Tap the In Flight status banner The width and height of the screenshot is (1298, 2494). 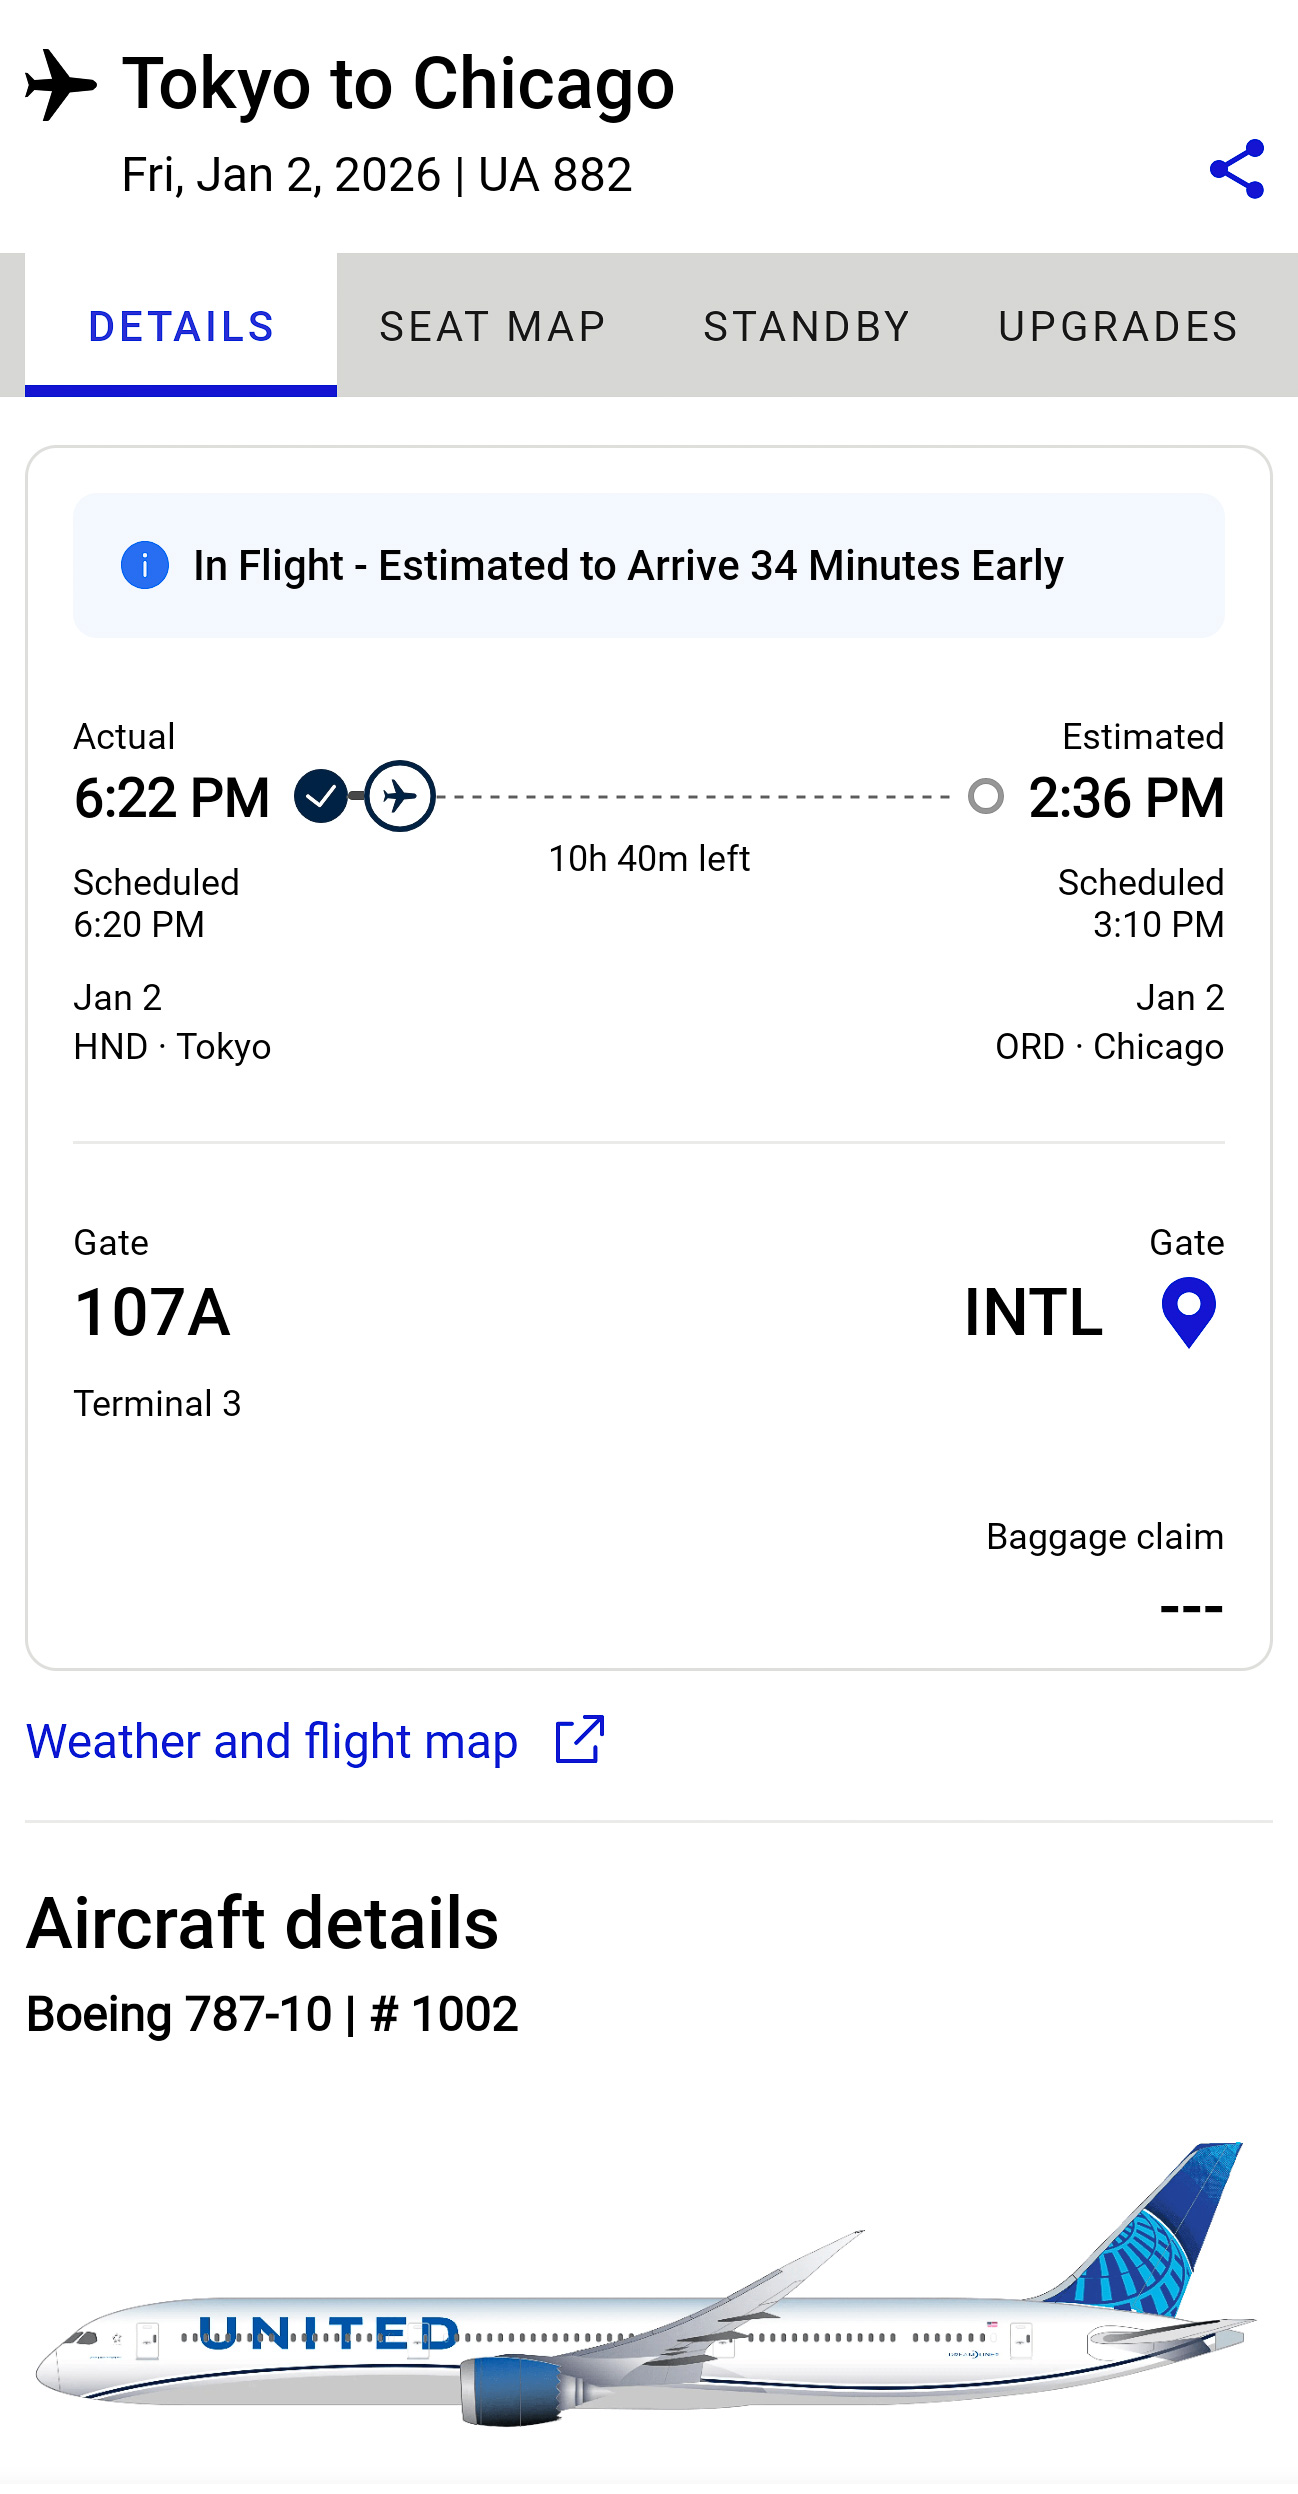pos(649,566)
